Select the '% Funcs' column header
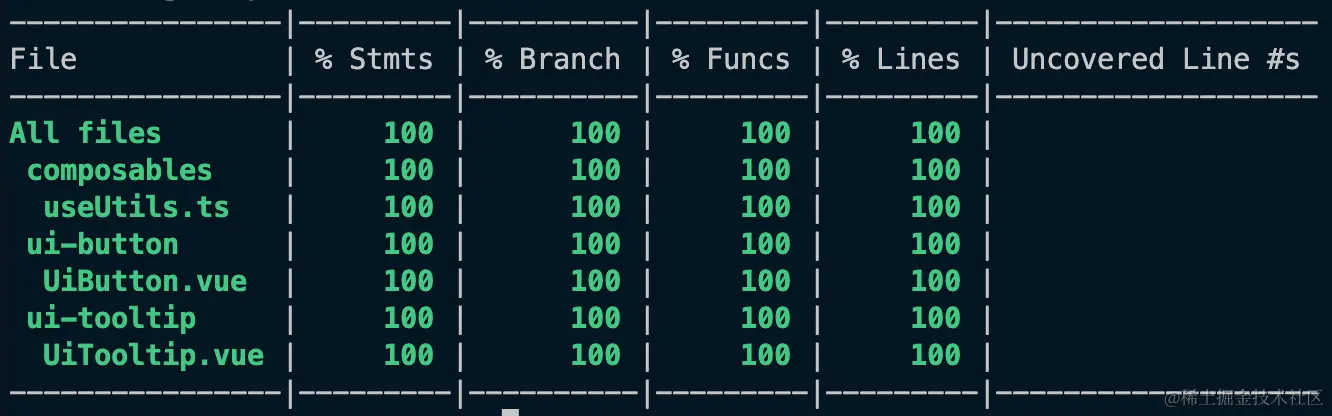This screenshot has width=1332, height=416. 731,59
